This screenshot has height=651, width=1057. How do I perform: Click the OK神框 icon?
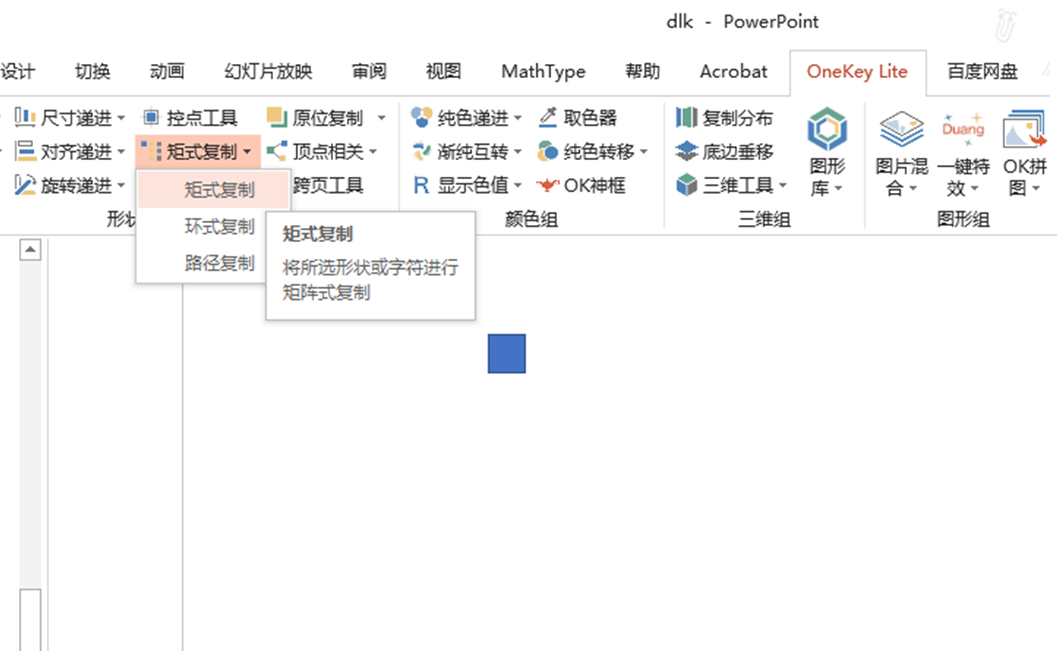(590, 184)
